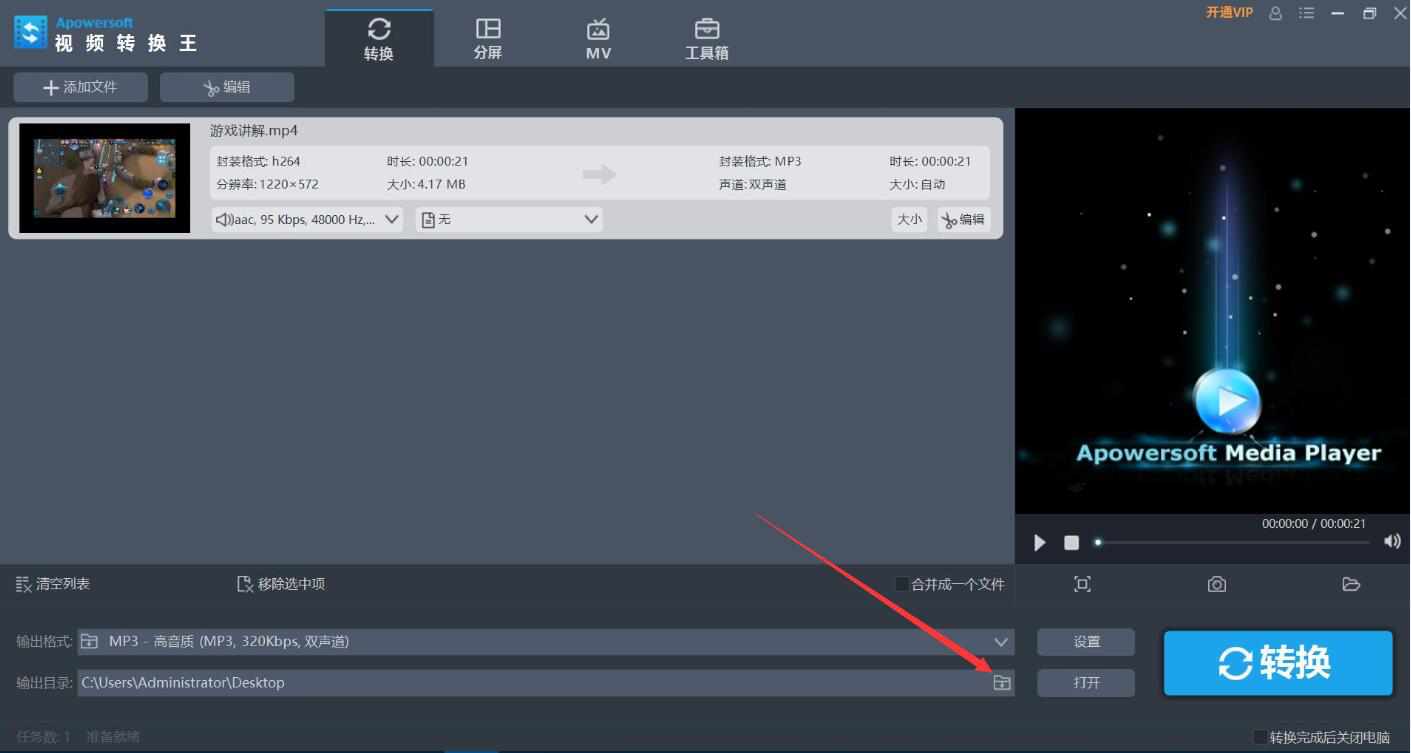1411x753 pixels.
Task: Open the 输出格式 MP3 dropdown
Action: [x=546, y=641]
